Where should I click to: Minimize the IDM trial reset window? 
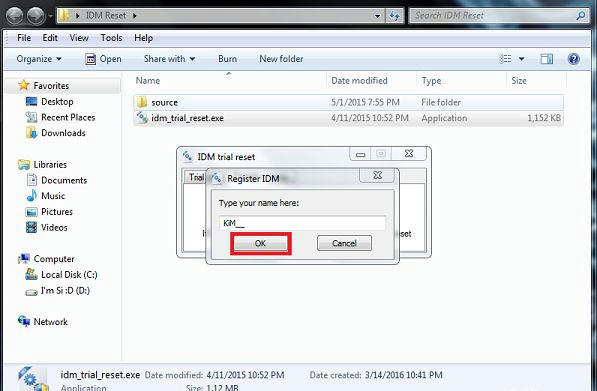(360, 154)
